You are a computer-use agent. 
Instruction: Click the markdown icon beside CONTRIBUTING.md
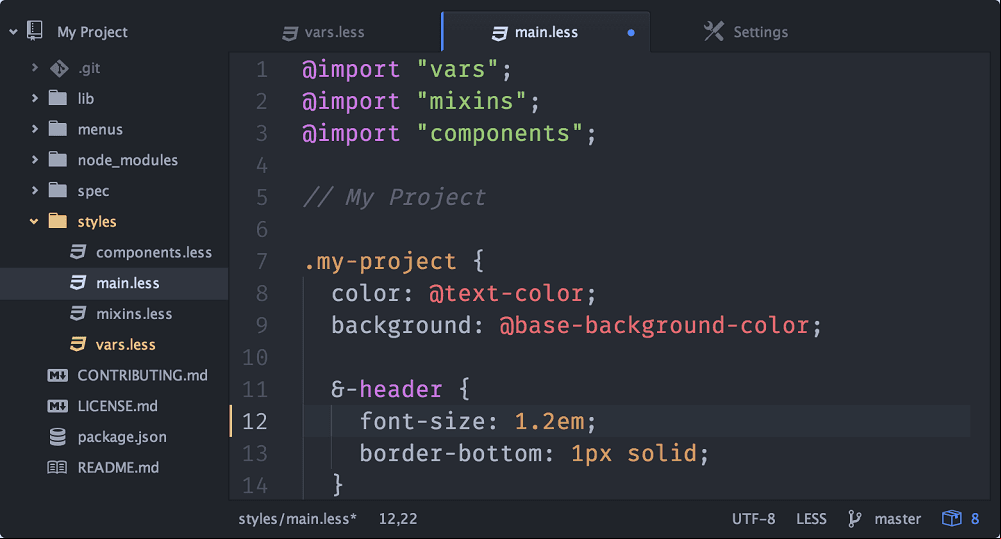[x=57, y=376]
